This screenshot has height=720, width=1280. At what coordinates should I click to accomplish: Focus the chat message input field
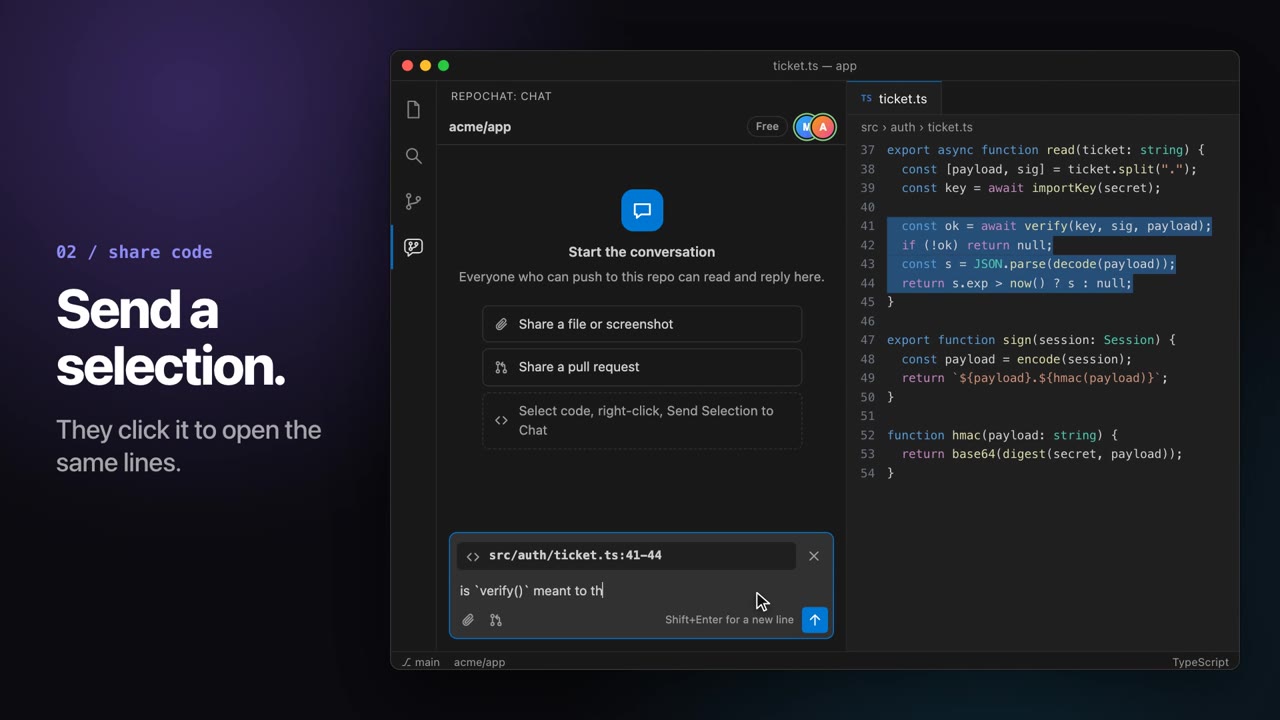pyautogui.click(x=640, y=591)
